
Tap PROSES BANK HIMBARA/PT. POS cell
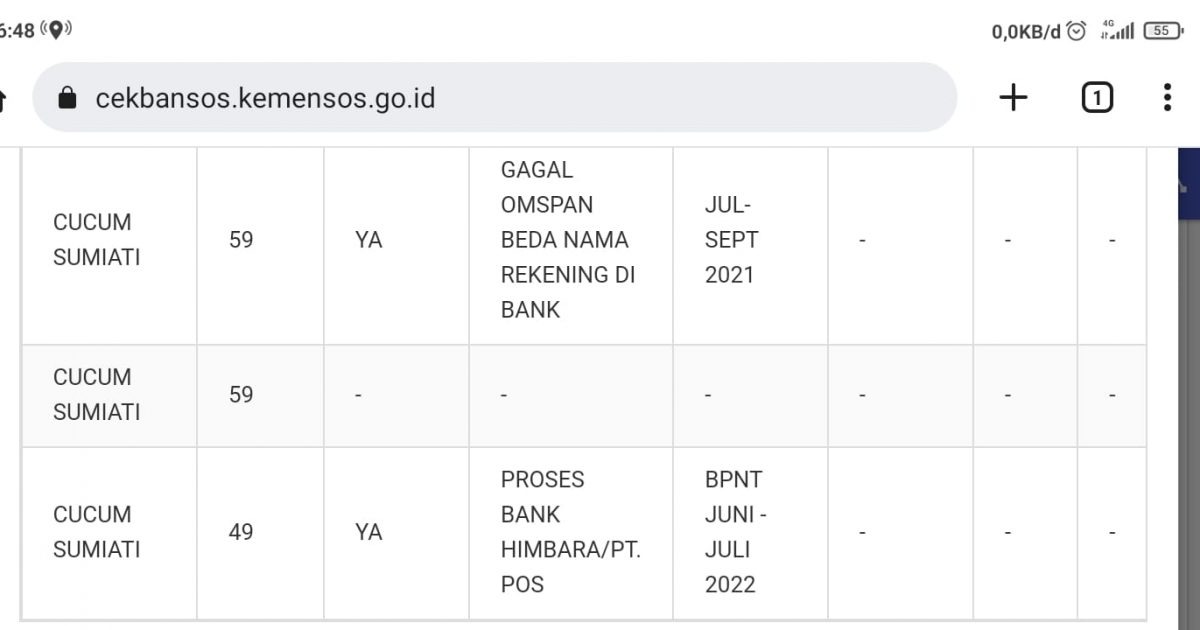tap(571, 532)
